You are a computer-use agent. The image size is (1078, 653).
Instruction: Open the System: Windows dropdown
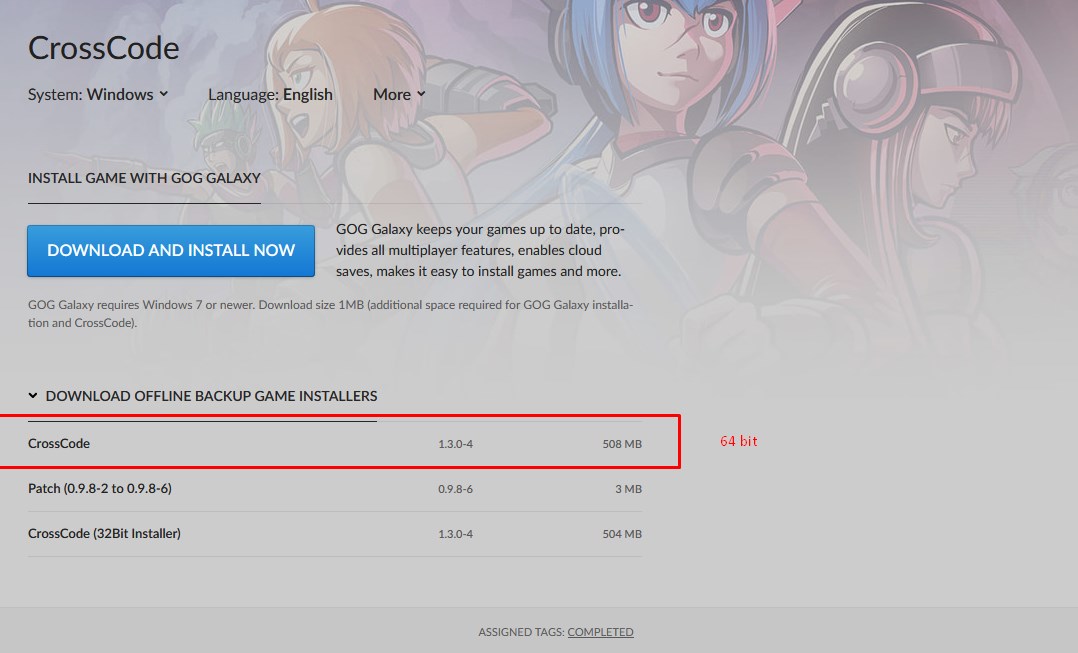coord(98,94)
